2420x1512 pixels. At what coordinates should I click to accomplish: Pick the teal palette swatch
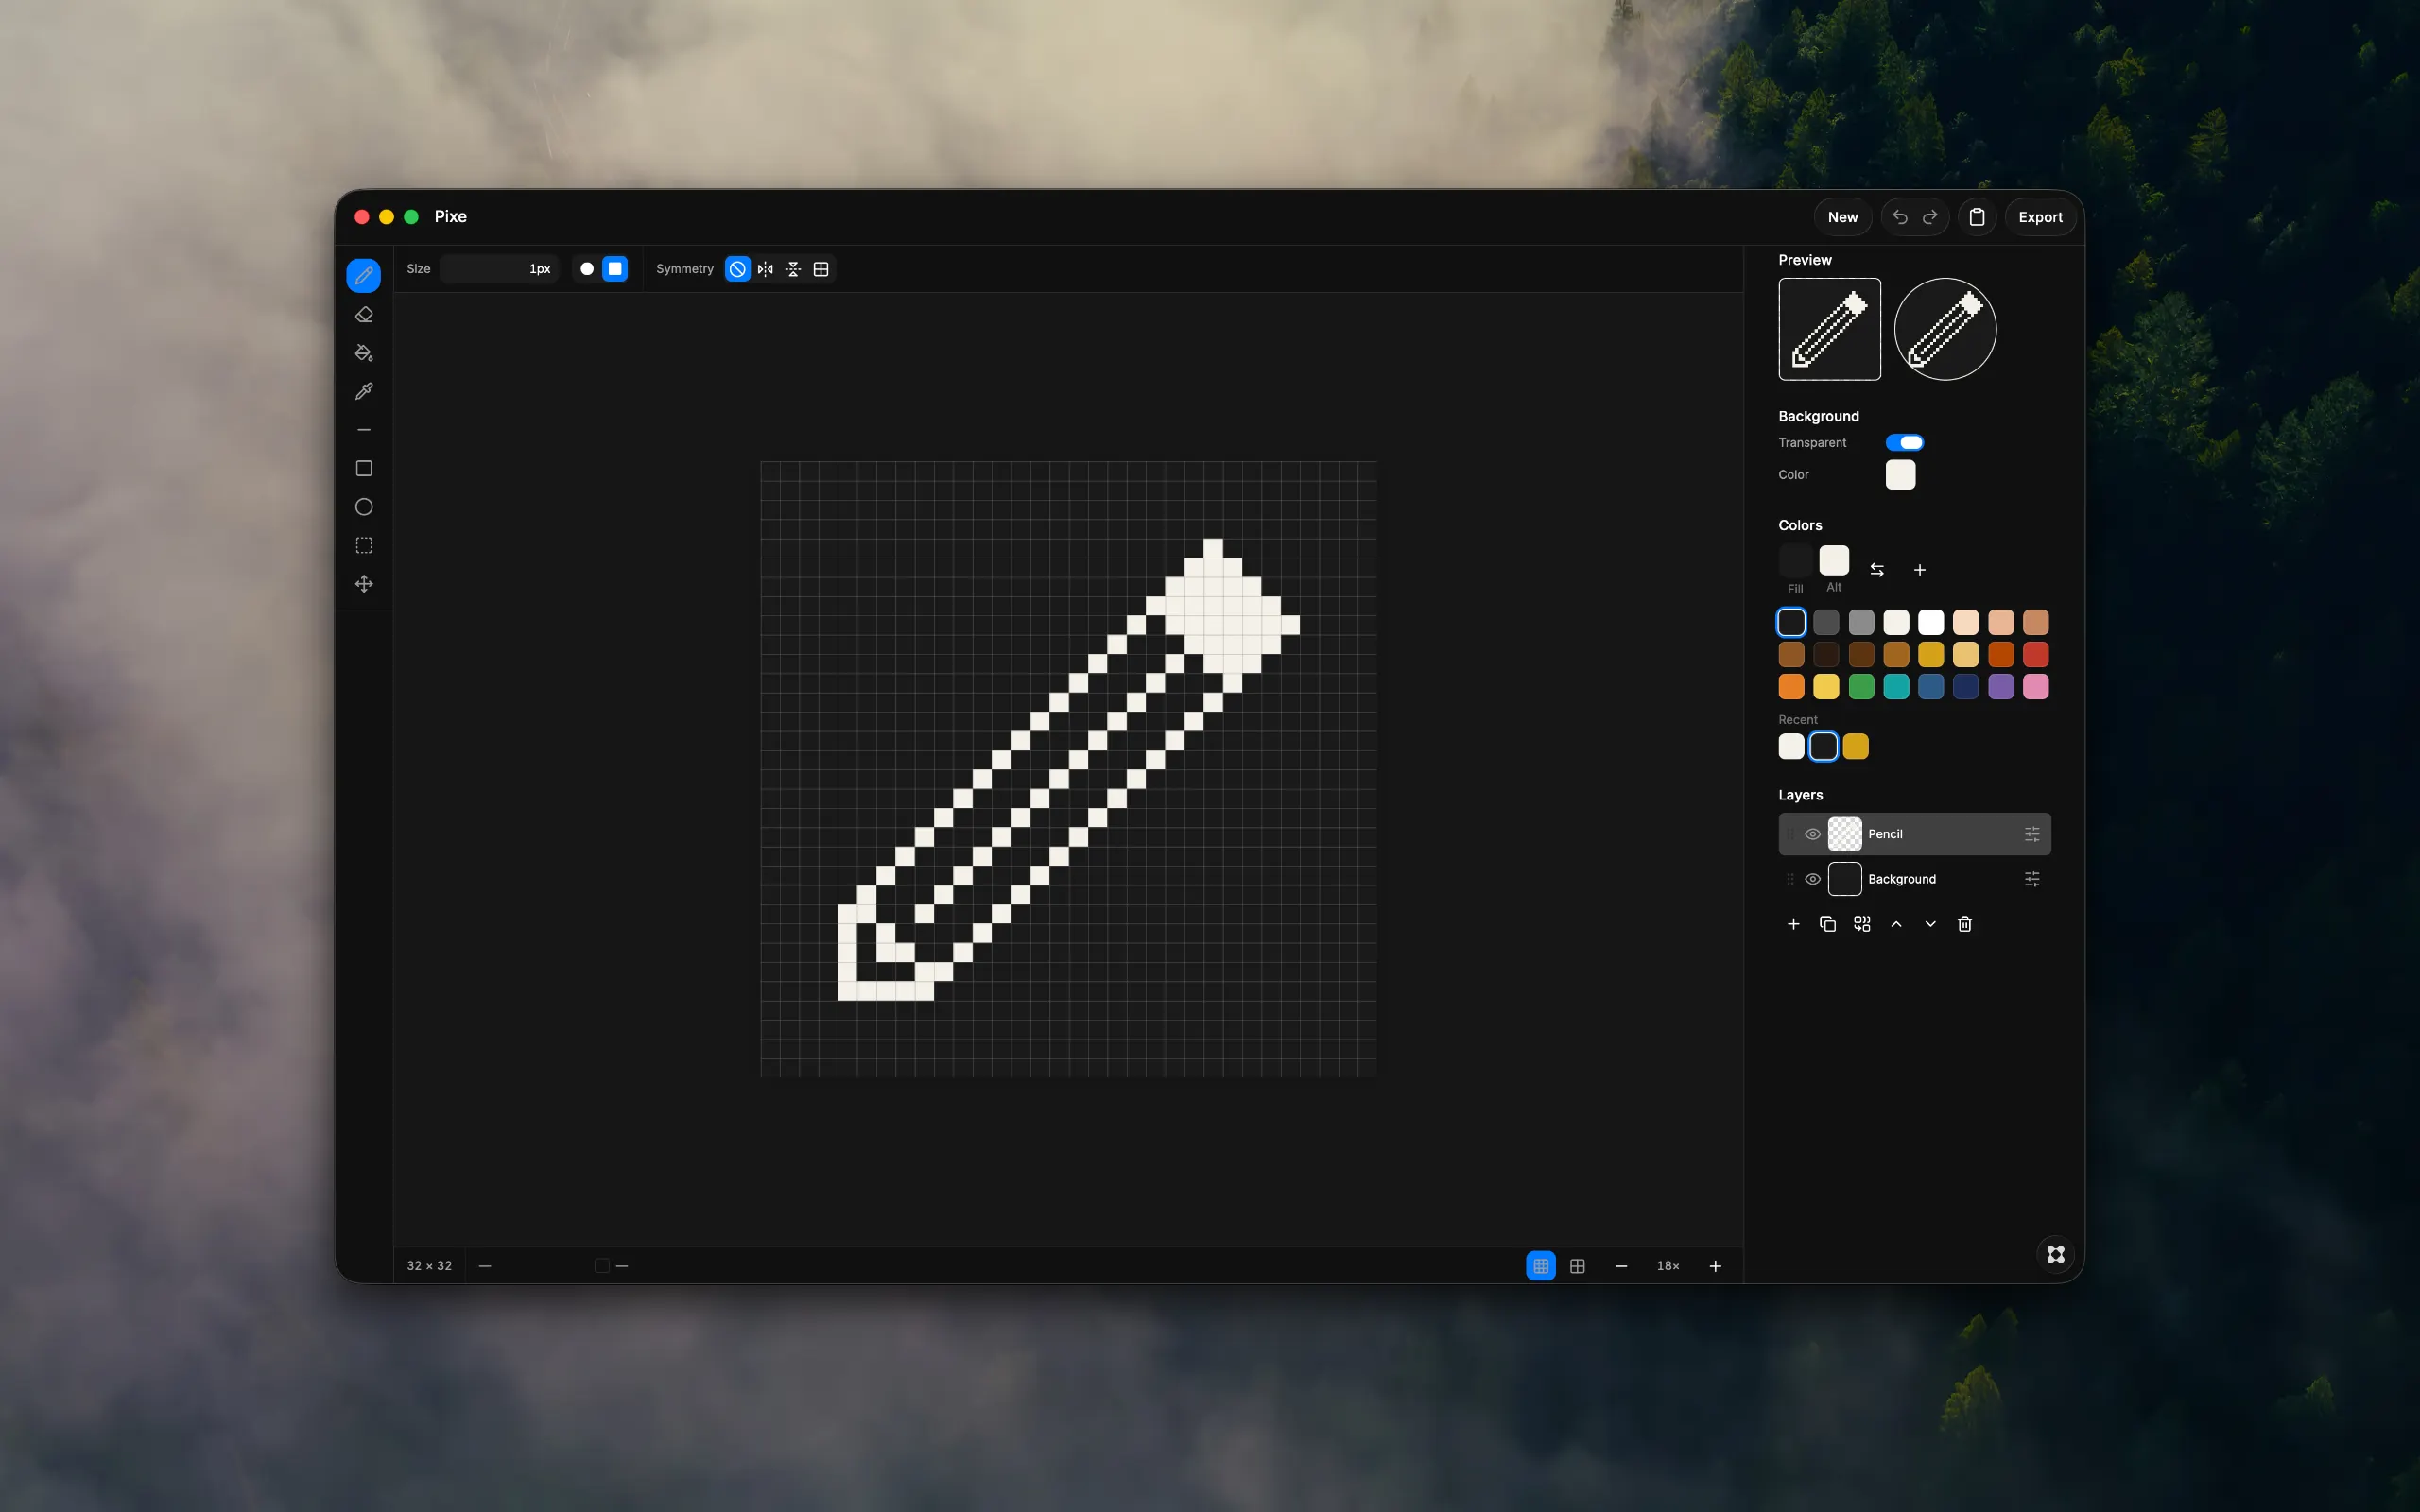coord(1896,687)
